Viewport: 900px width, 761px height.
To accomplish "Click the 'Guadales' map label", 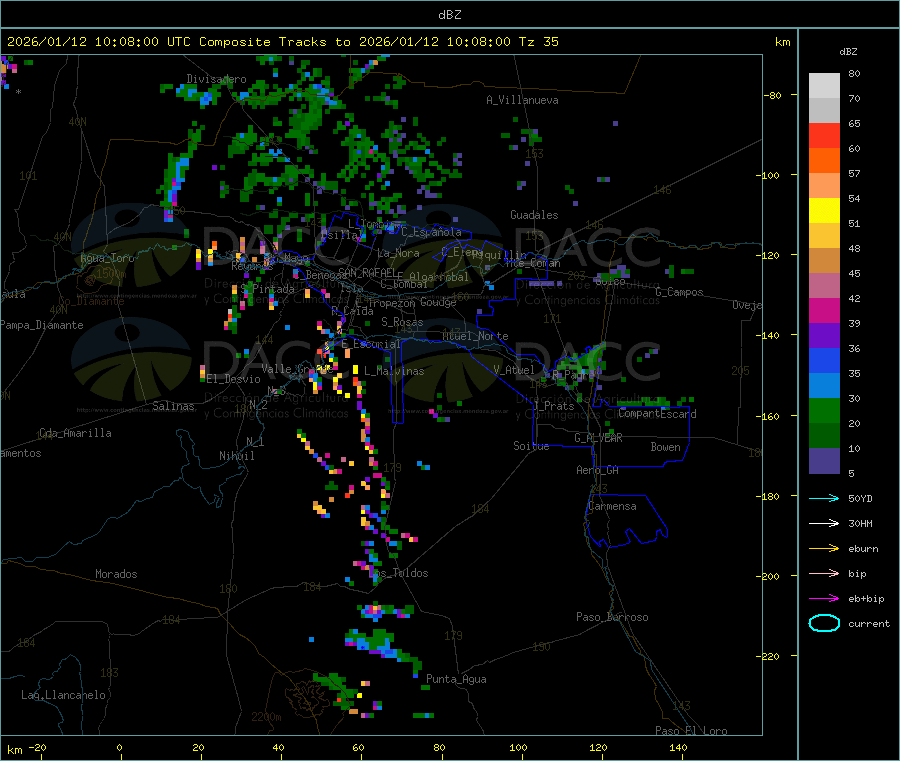I will [x=534, y=215].
